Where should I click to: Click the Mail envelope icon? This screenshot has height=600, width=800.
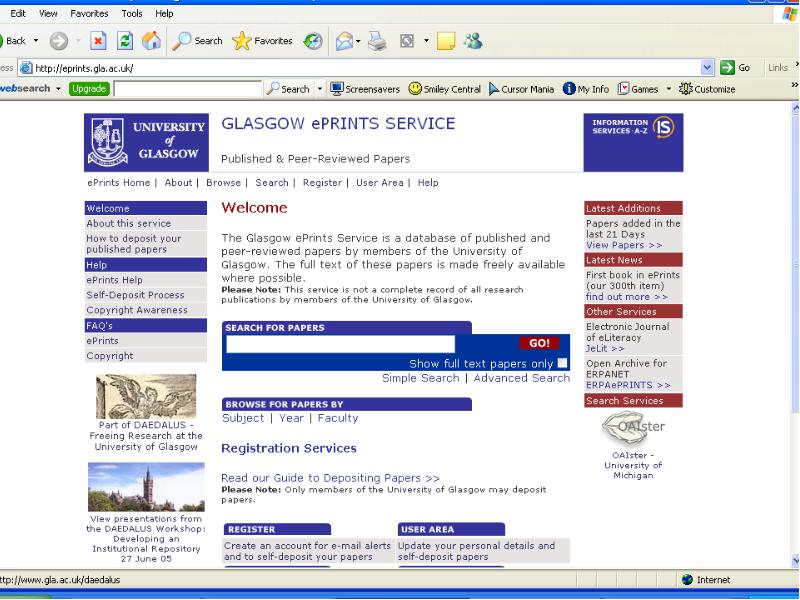[x=344, y=41]
